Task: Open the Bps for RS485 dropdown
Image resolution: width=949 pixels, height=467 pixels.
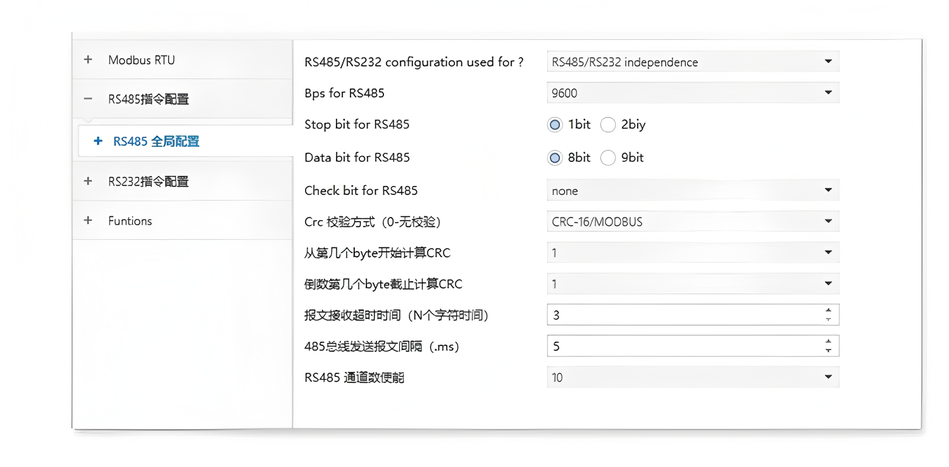Action: (693, 93)
